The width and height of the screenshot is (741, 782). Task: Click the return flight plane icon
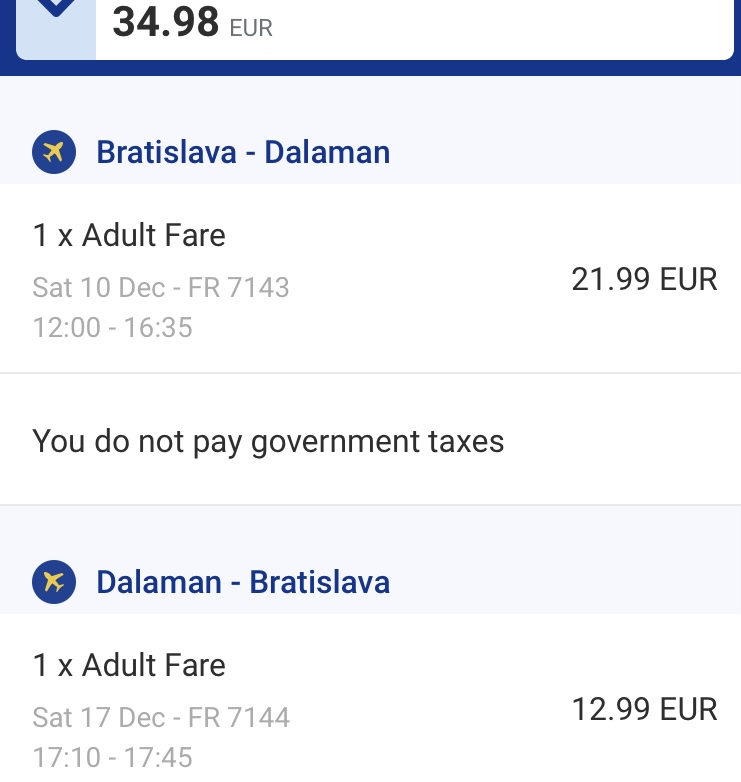54,582
